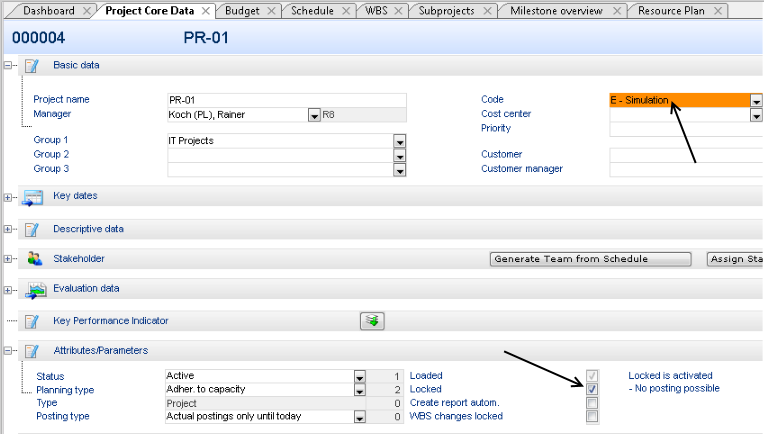Select the orange E - Simulation code field
Screen dimensions: 764x434
[680, 100]
